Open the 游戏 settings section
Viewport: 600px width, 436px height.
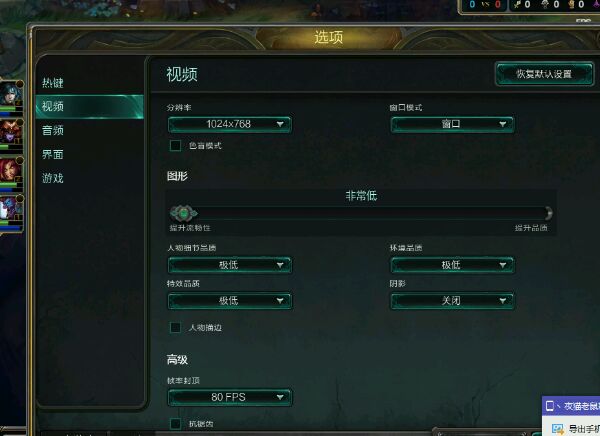(x=52, y=178)
